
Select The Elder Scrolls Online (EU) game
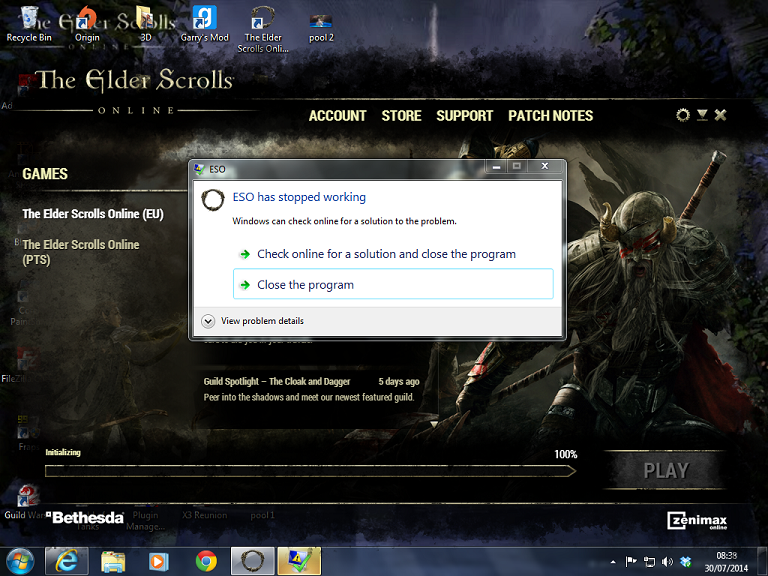(93, 214)
